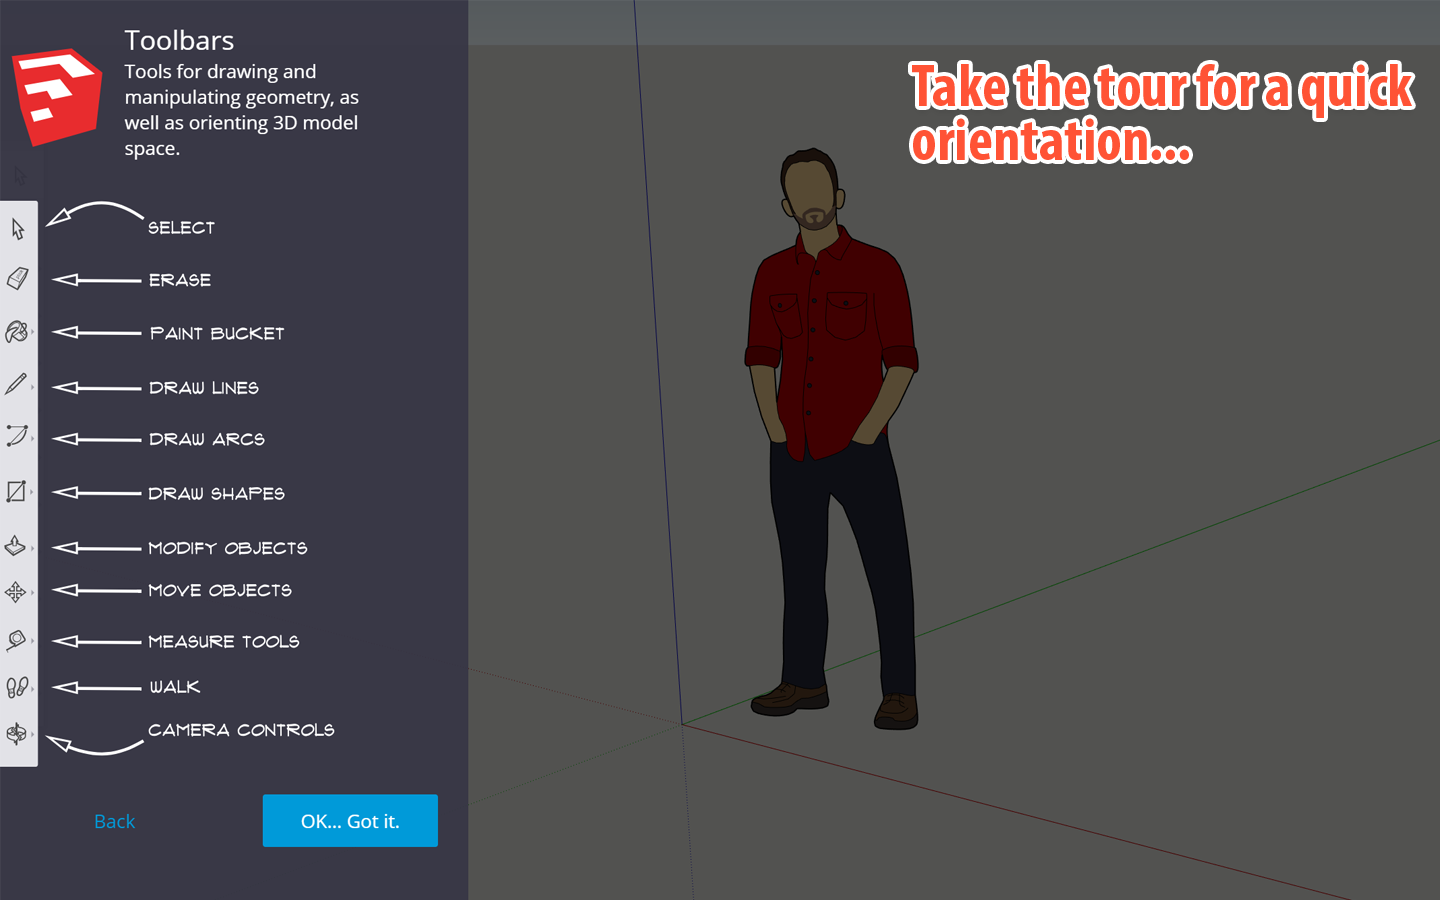Expand the Camera Controls flyout arrow
The width and height of the screenshot is (1440, 900).
tap(33, 735)
